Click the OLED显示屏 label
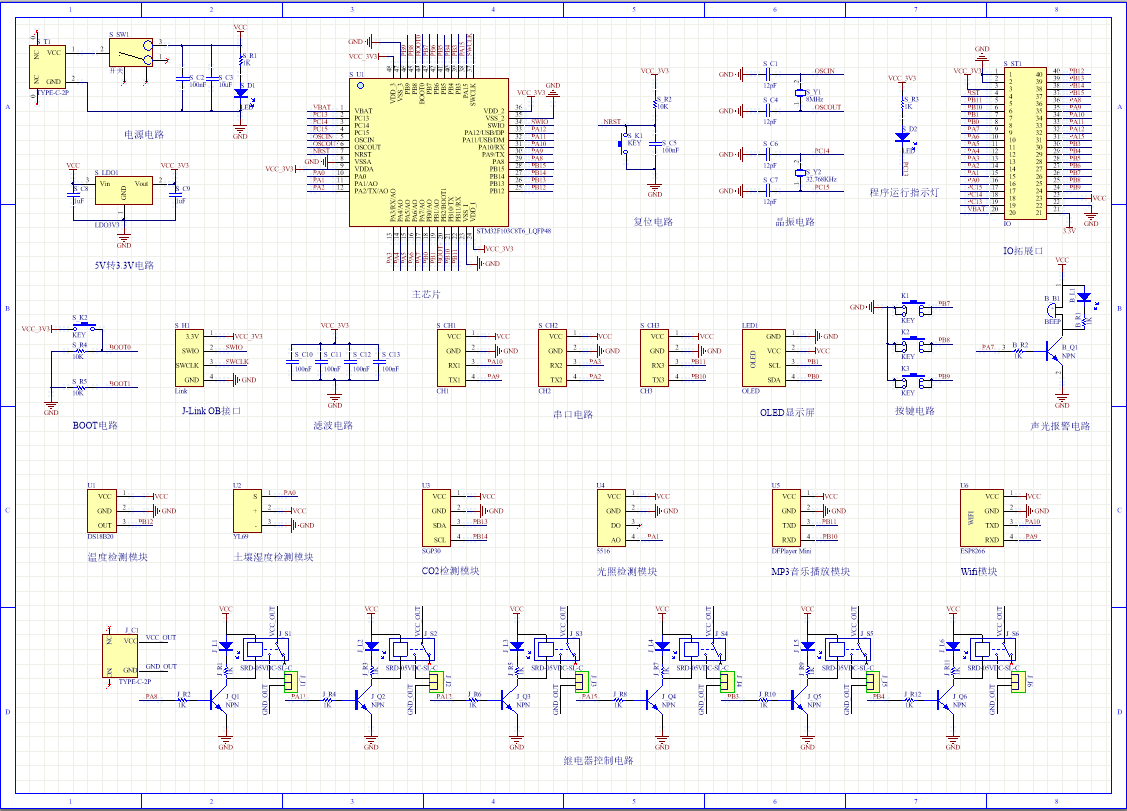The image size is (1127, 811). [x=787, y=413]
